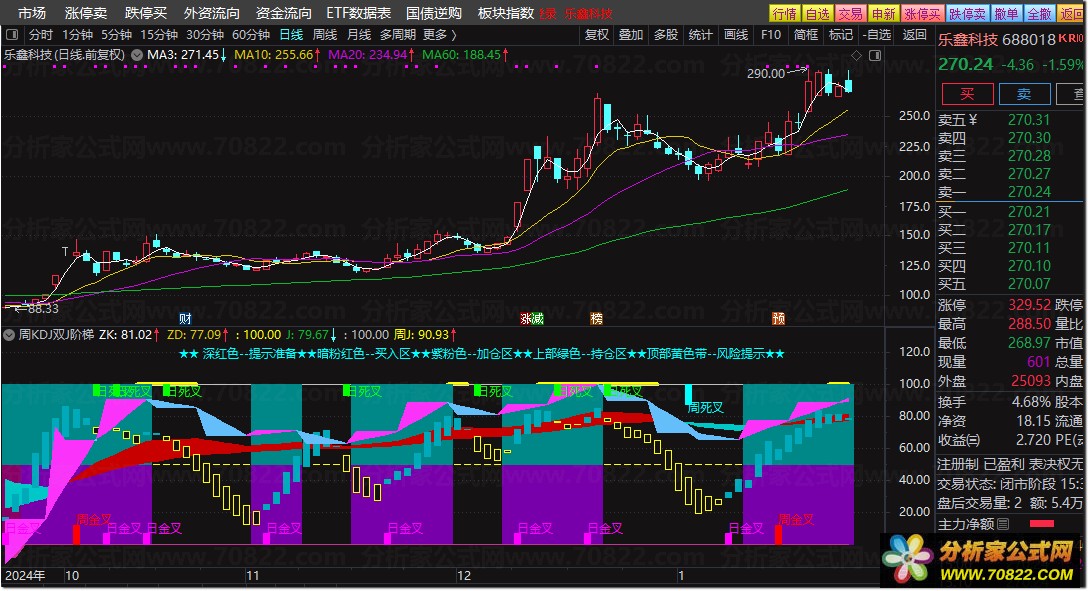
Task: Click the 卖一 price 270.24
Action: click(1030, 192)
